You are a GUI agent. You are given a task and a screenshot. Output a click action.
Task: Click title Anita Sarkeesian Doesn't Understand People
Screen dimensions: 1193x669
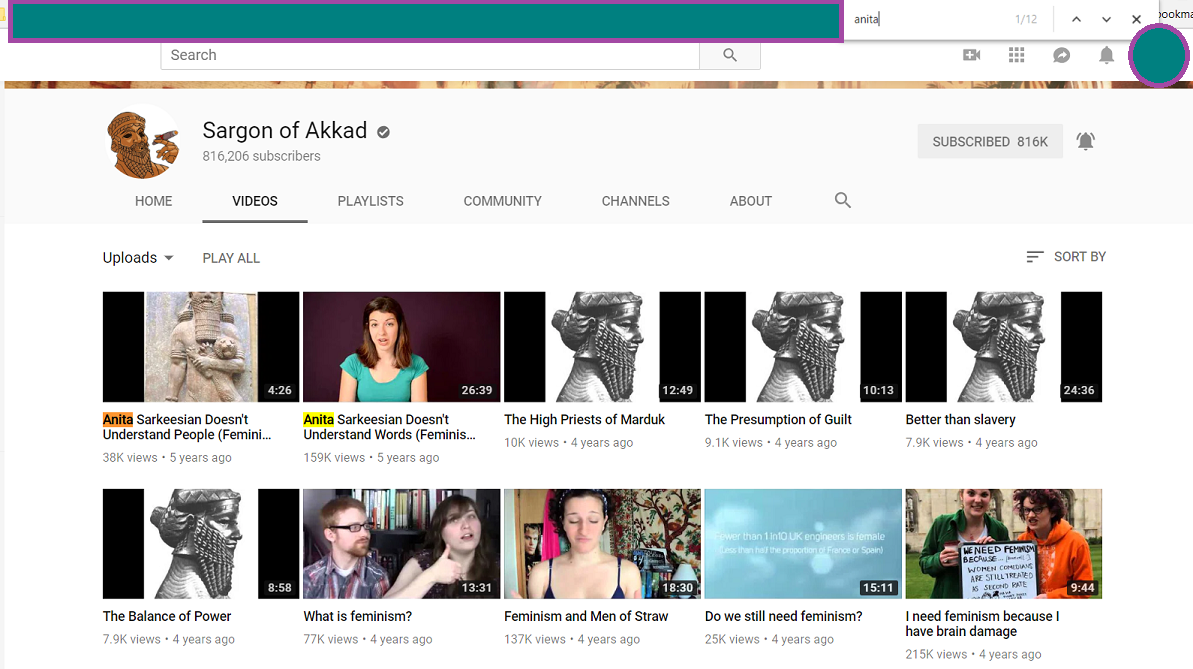tap(187, 427)
